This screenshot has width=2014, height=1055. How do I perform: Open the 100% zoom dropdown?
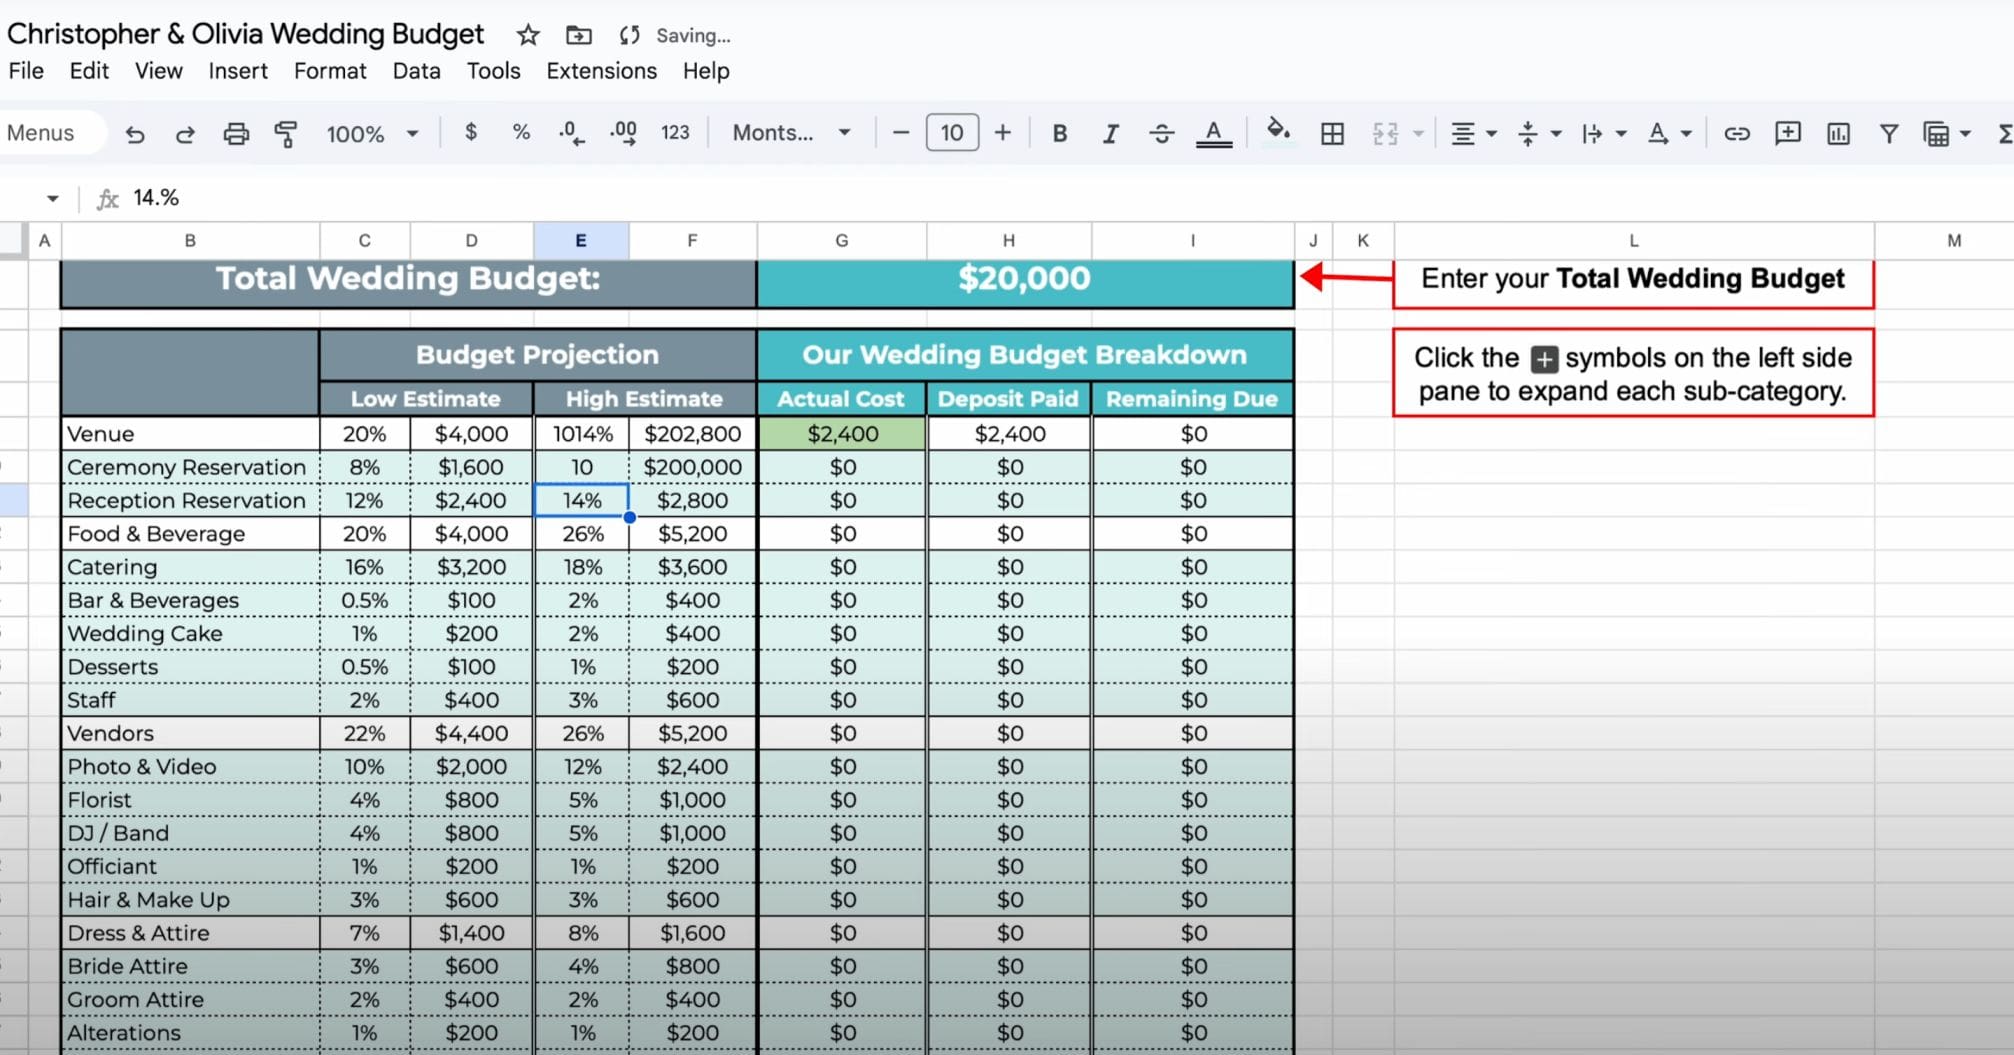(x=371, y=134)
